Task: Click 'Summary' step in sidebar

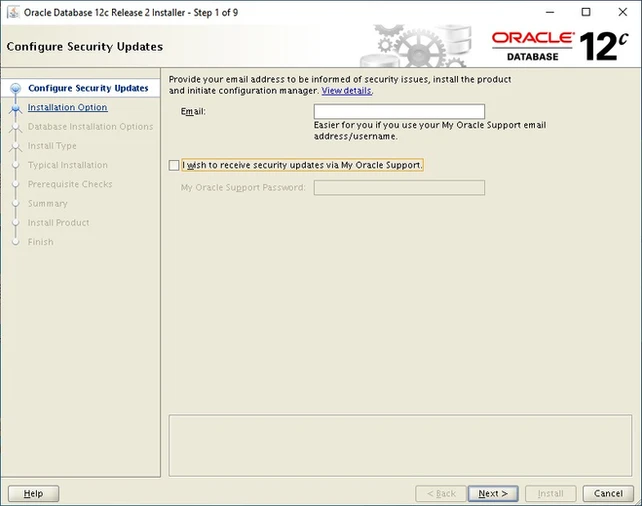Action: tap(47, 203)
